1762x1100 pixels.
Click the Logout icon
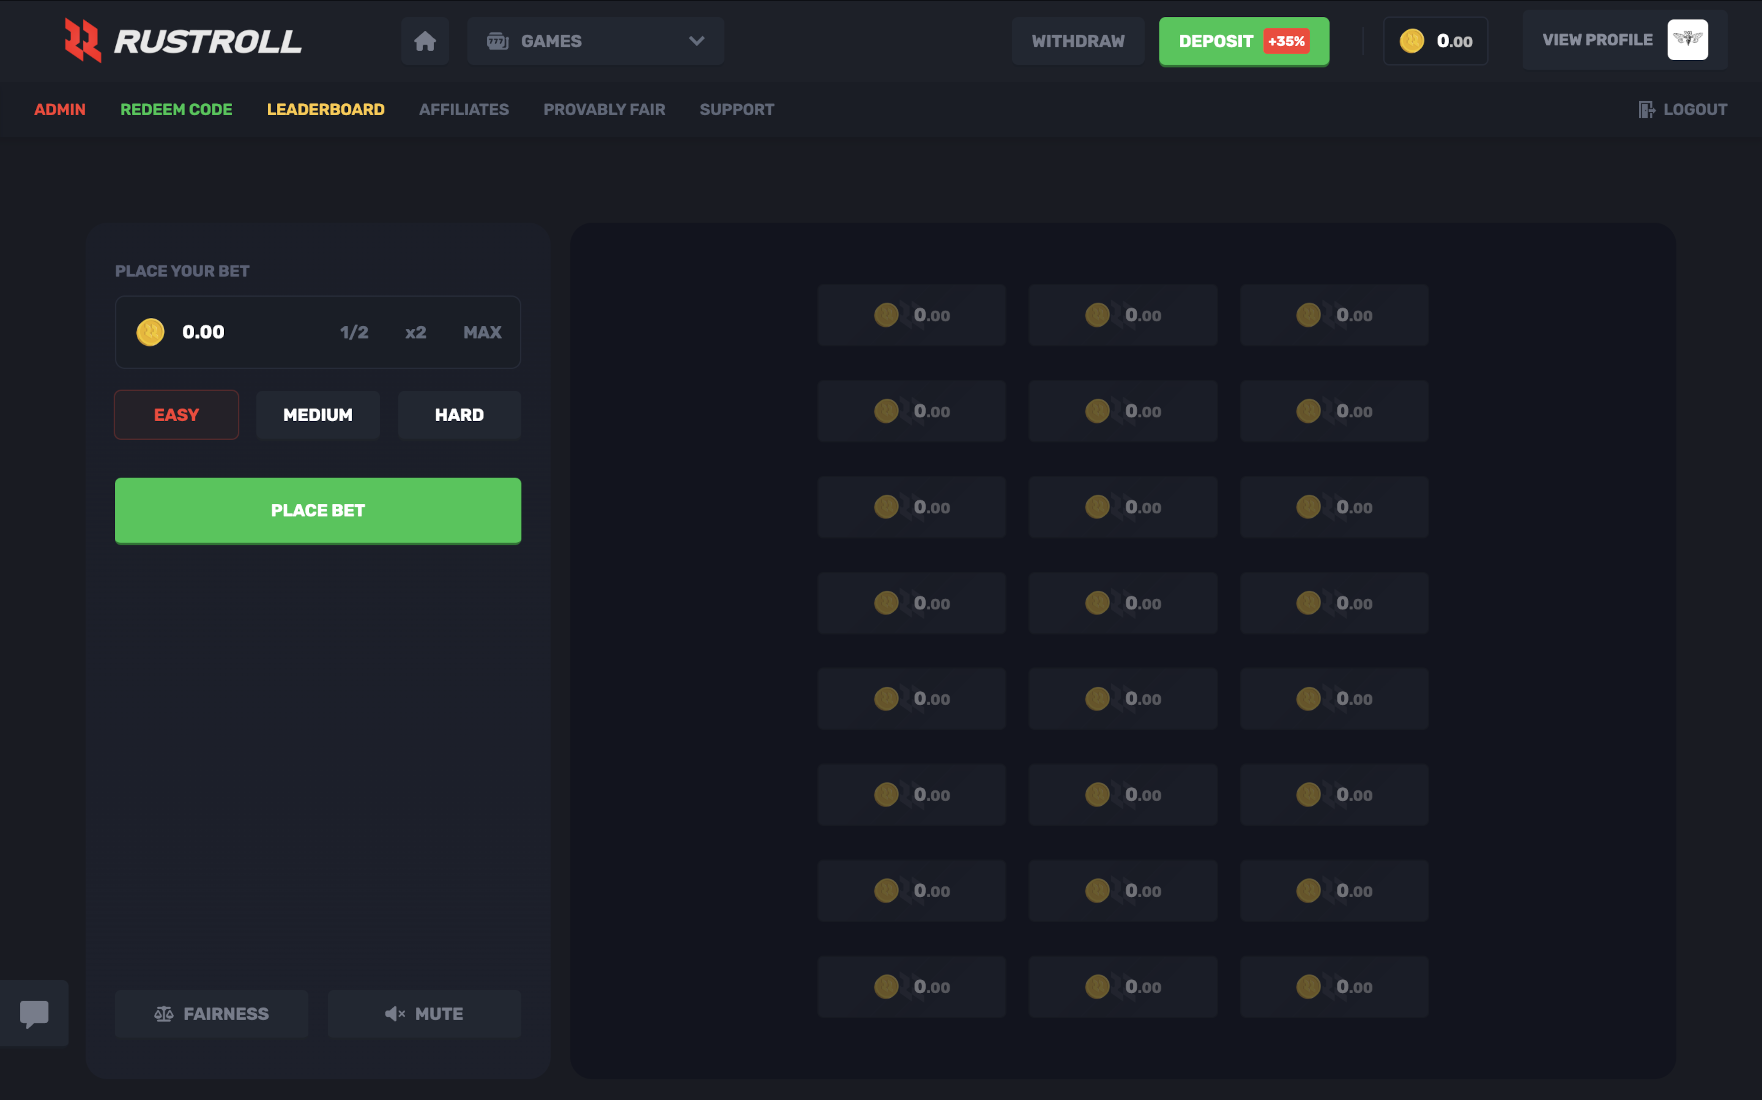(1646, 109)
